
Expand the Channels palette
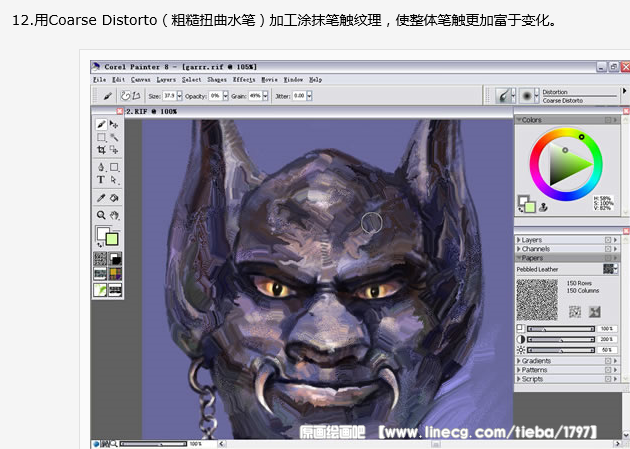pos(519,249)
